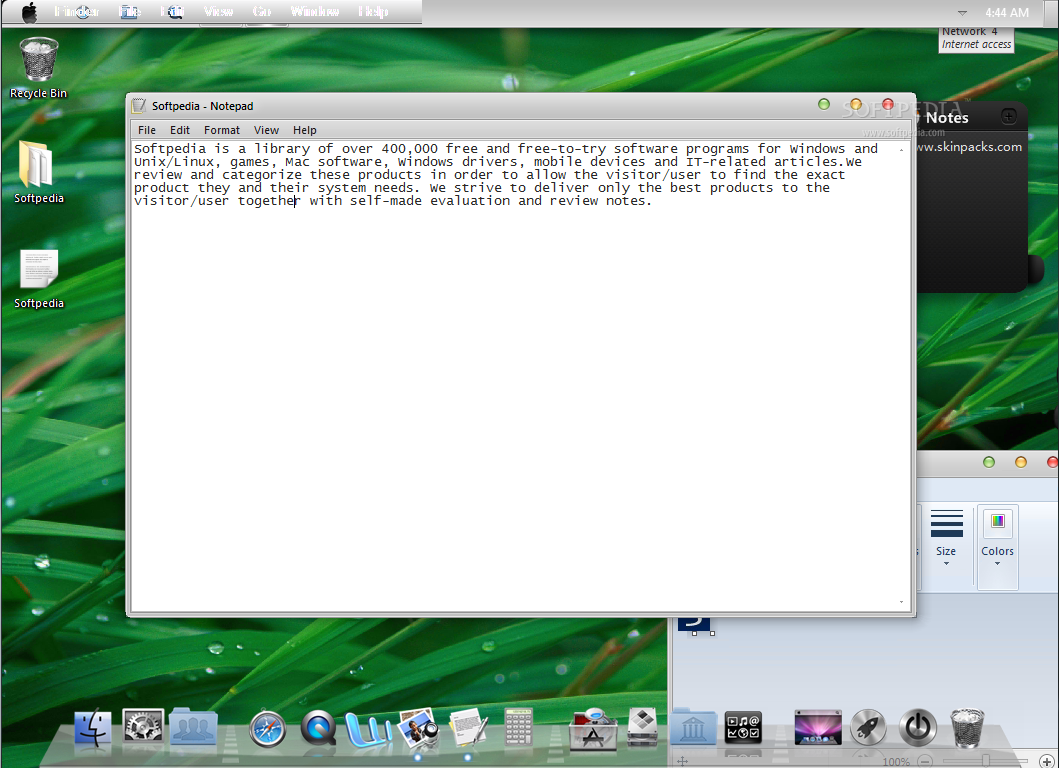Open the dropdown arrow beside the clock

(x=962, y=13)
